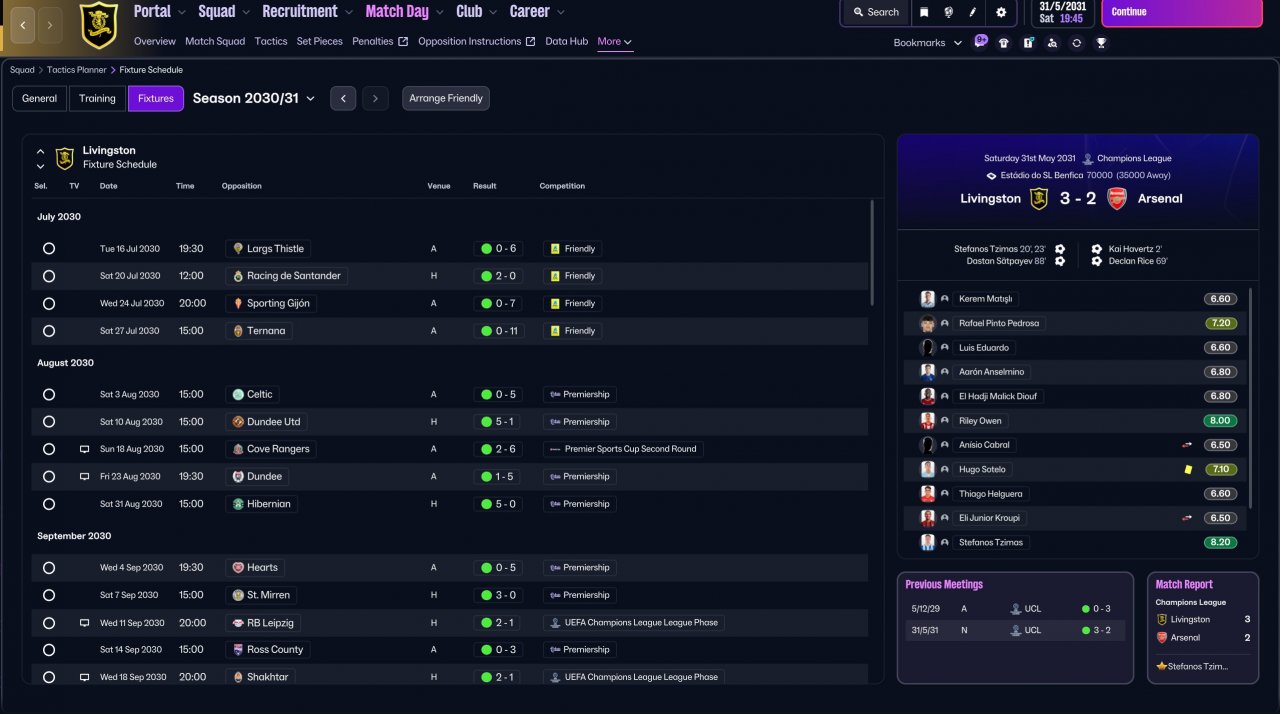This screenshot has height=714, width=1280.
Task: Open the Career dropdown menu
Action: (x=537, y=12)
